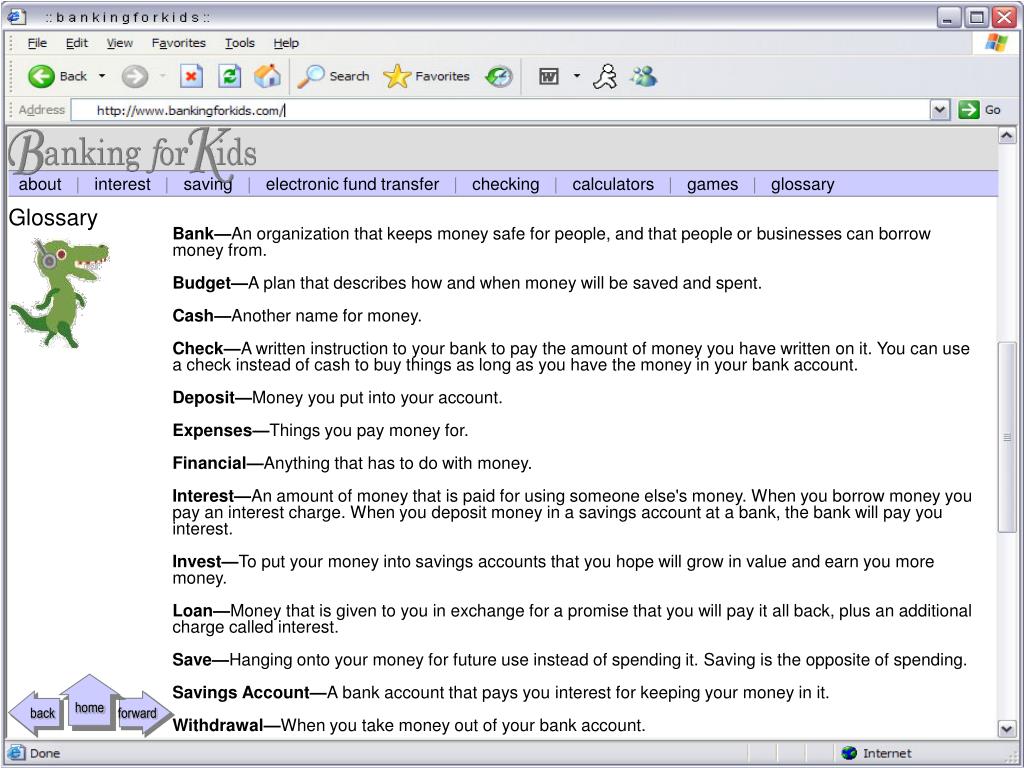The width and height of the screenshot is (1024, 768).
Task: Click the scrollbar up arrow
Action: (x=1006, y=136)
